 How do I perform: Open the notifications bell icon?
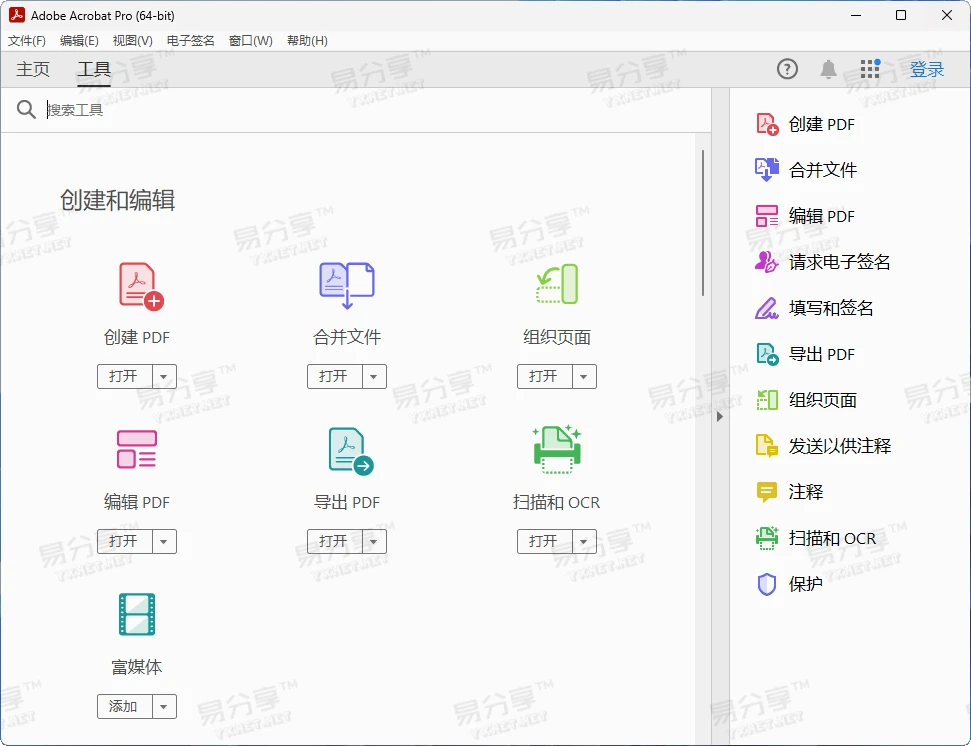point(828,69)
